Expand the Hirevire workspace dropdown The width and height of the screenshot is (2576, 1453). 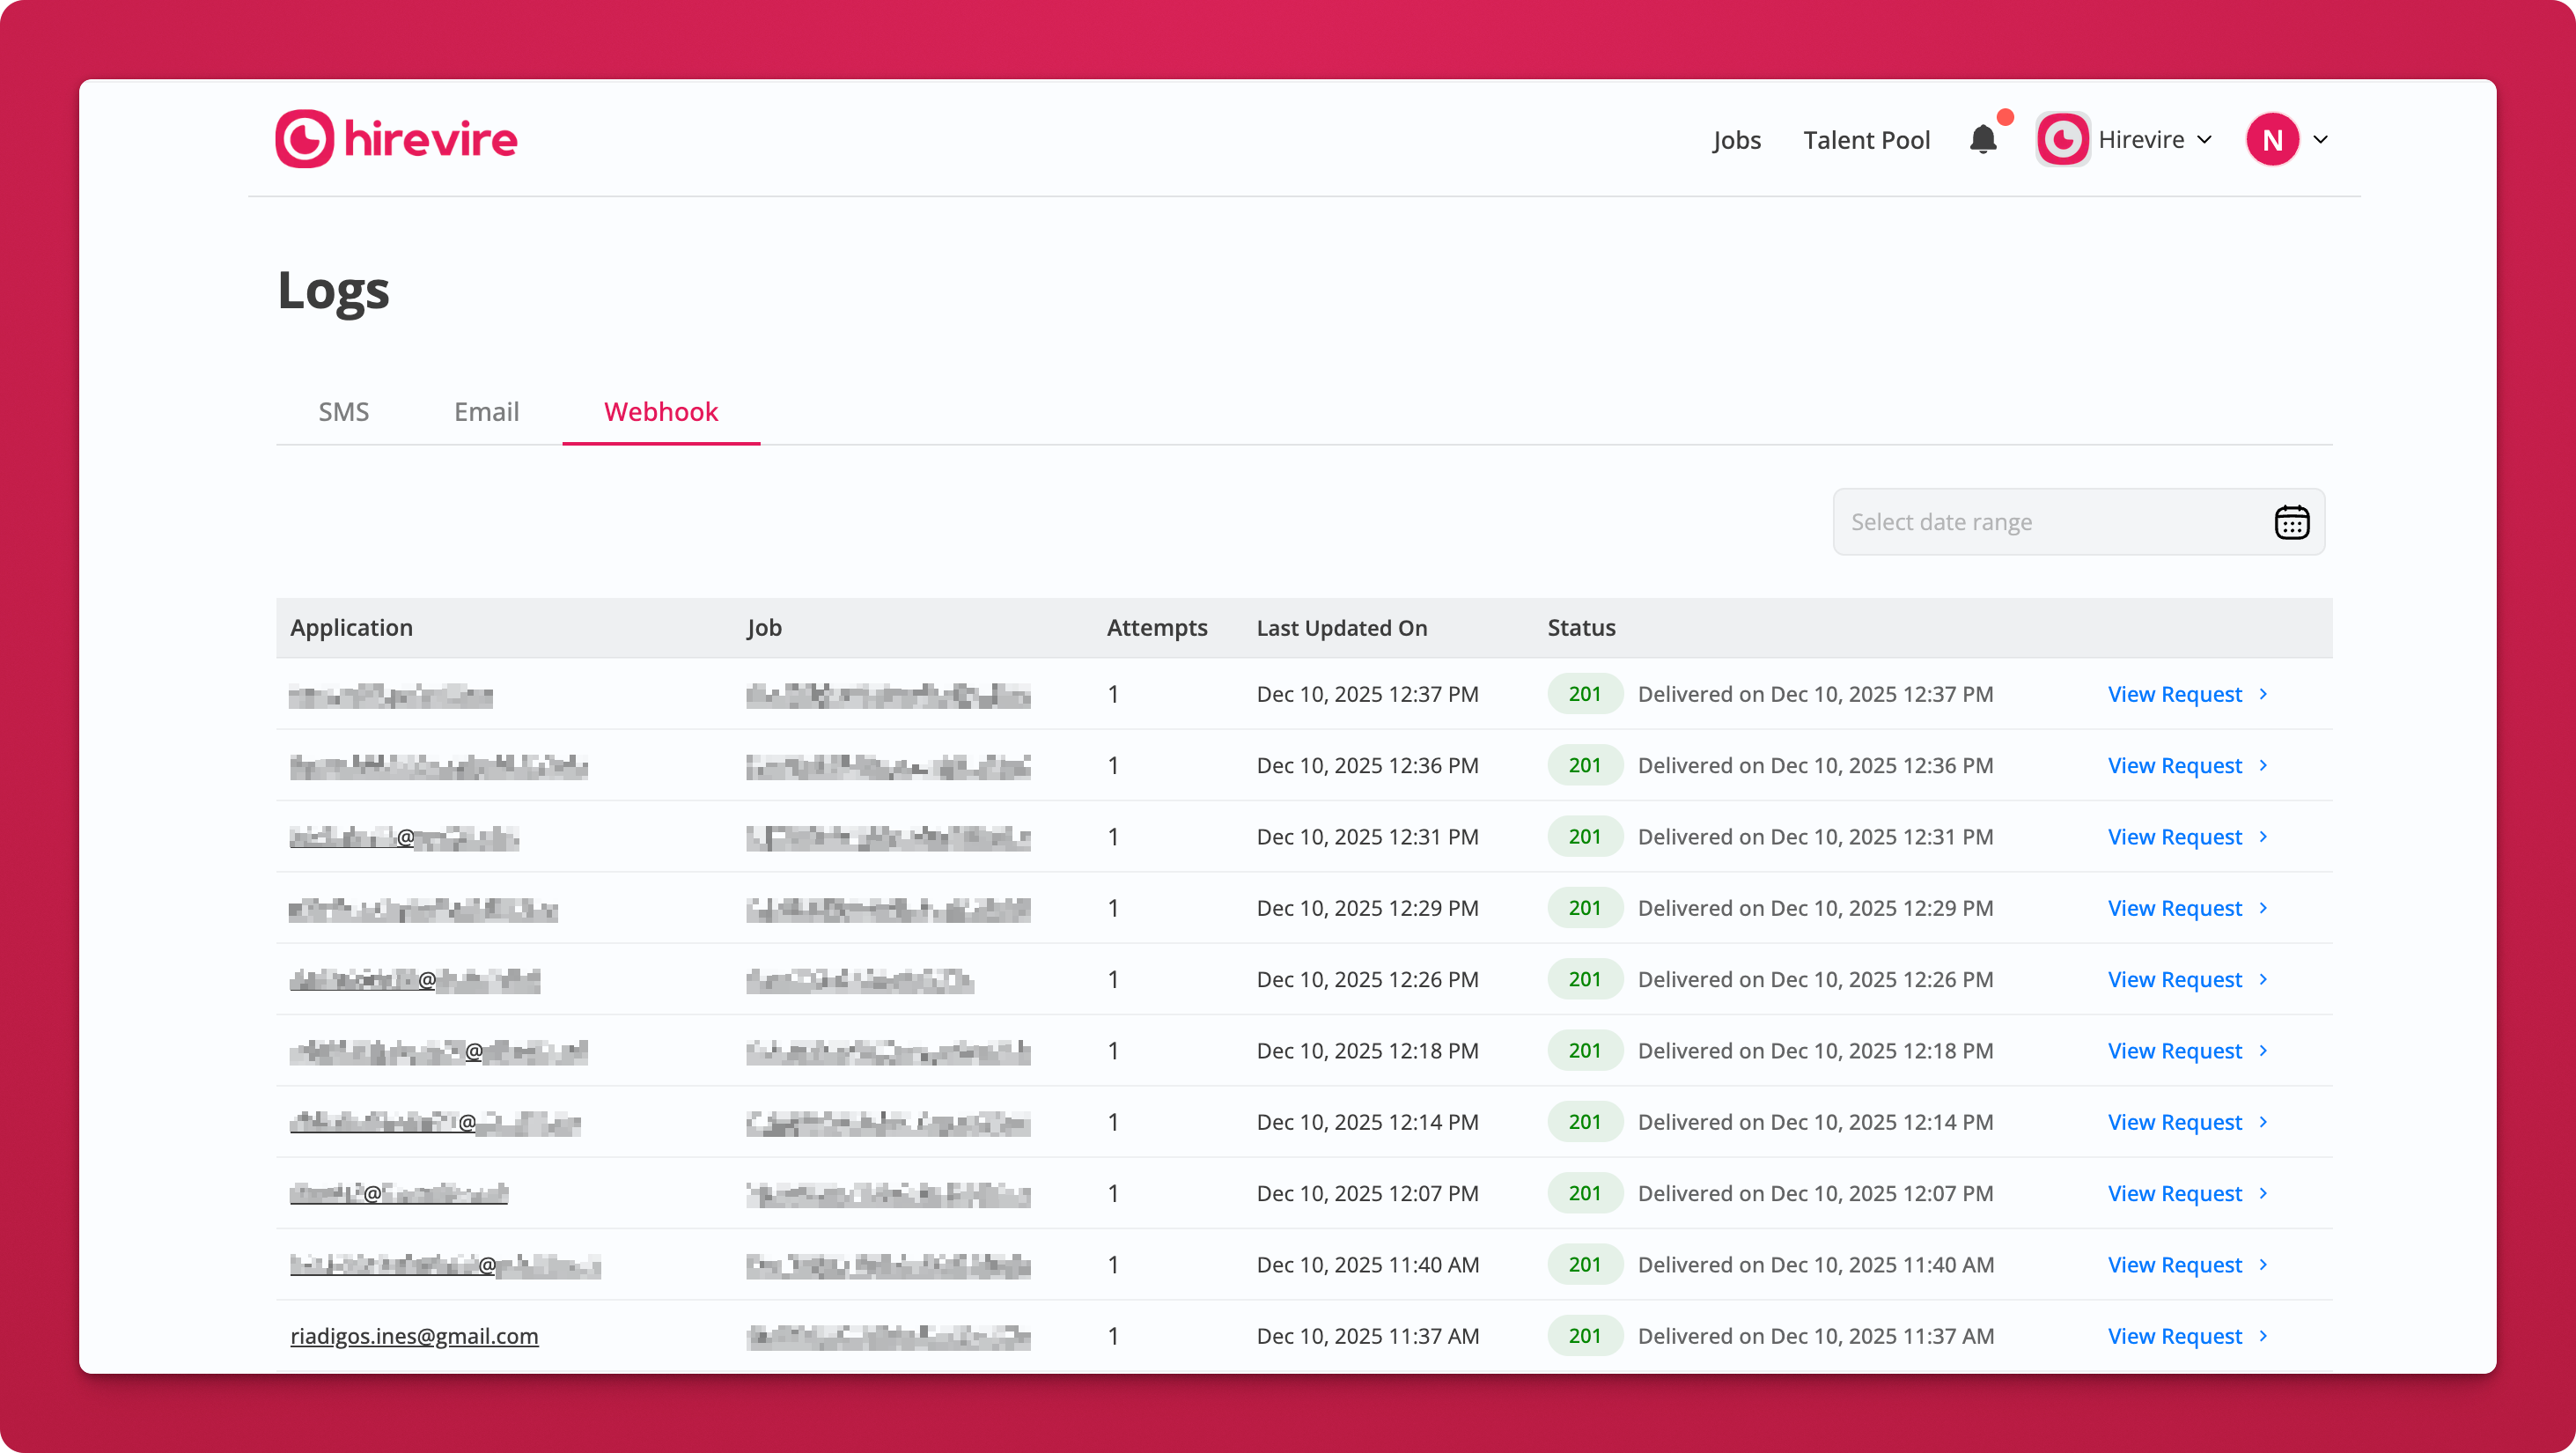pyautogui.click(x=2205, y=140)
